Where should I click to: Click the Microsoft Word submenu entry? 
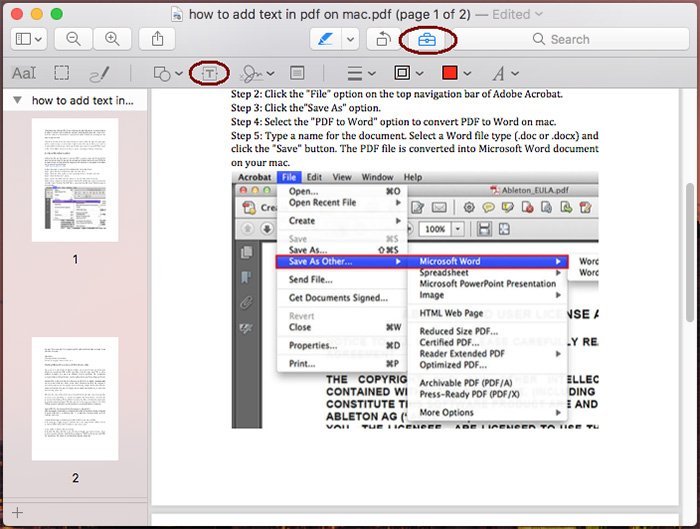click(x=488, y=262)
